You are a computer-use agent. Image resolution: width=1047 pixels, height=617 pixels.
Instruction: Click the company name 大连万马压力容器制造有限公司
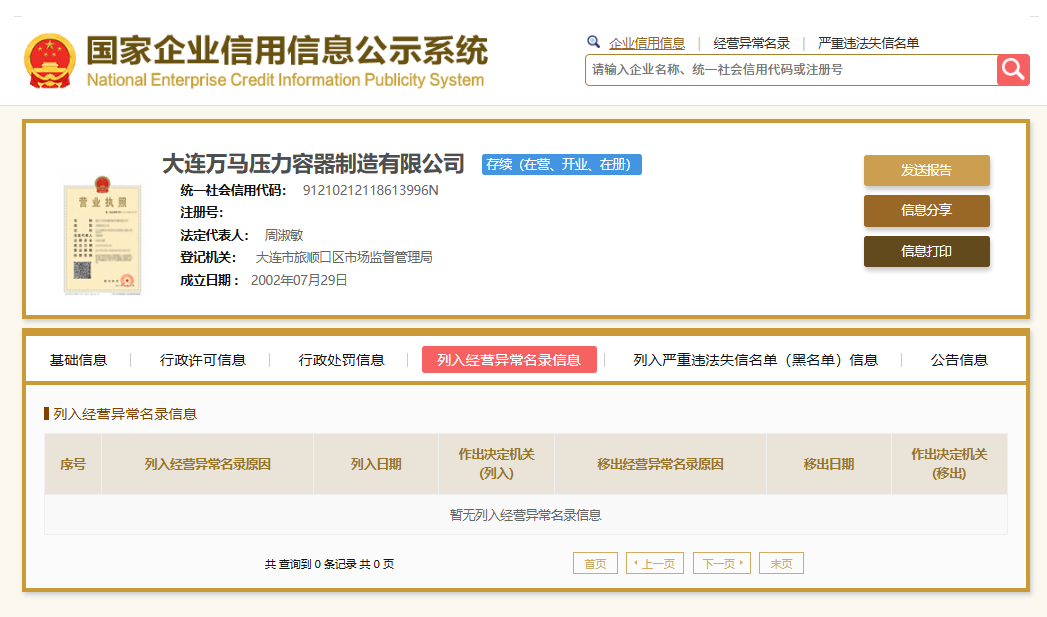[313, 164]
